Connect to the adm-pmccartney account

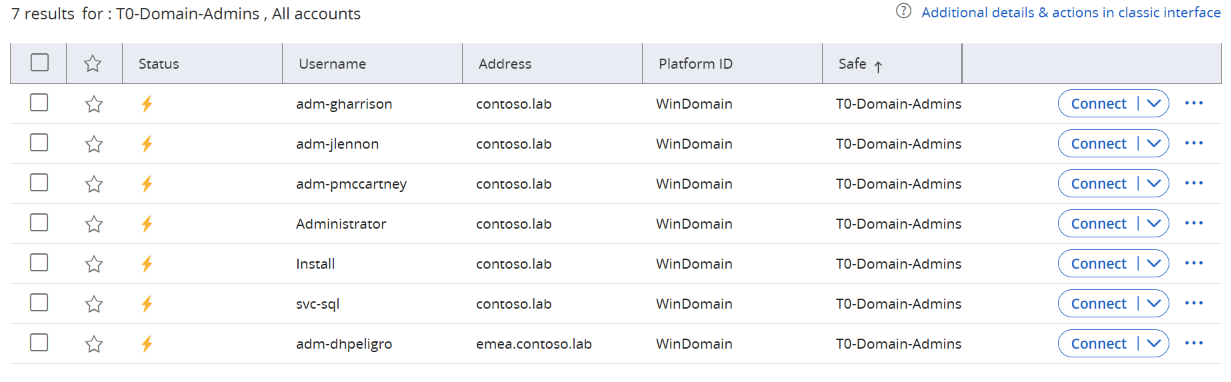(x=1098, y=184)
